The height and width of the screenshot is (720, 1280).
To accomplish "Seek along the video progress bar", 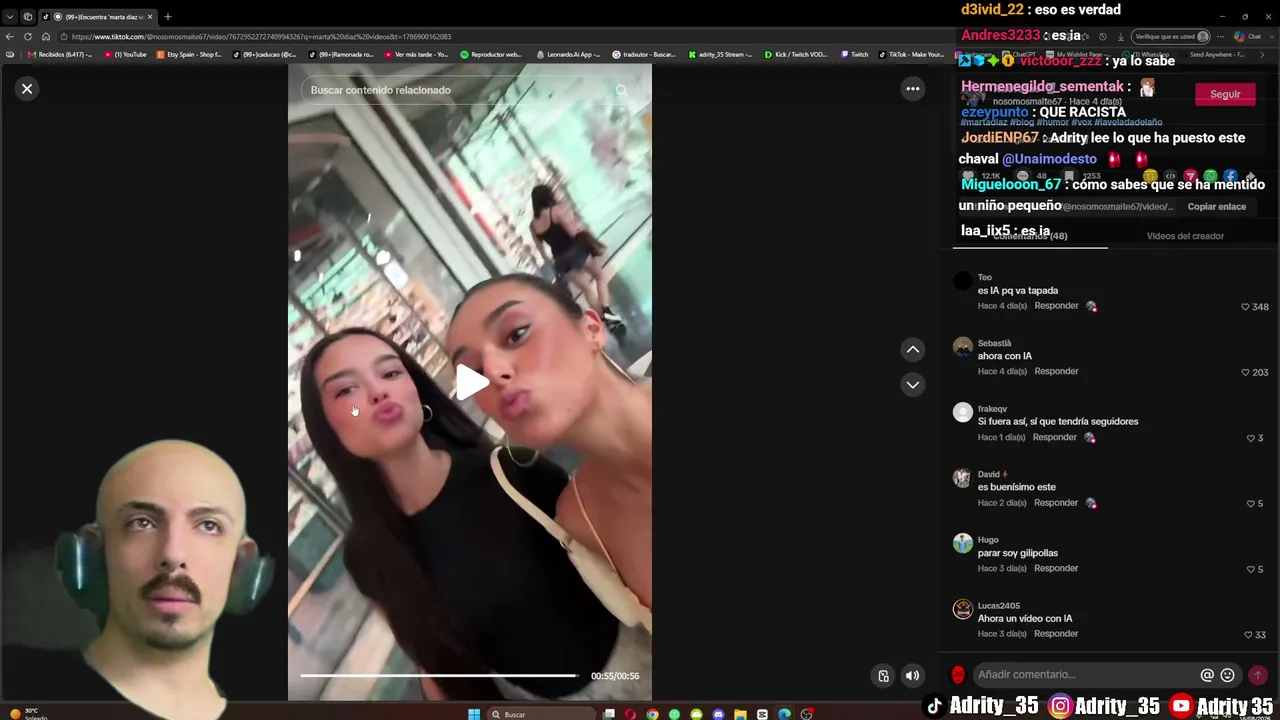I will click(439, 676).
